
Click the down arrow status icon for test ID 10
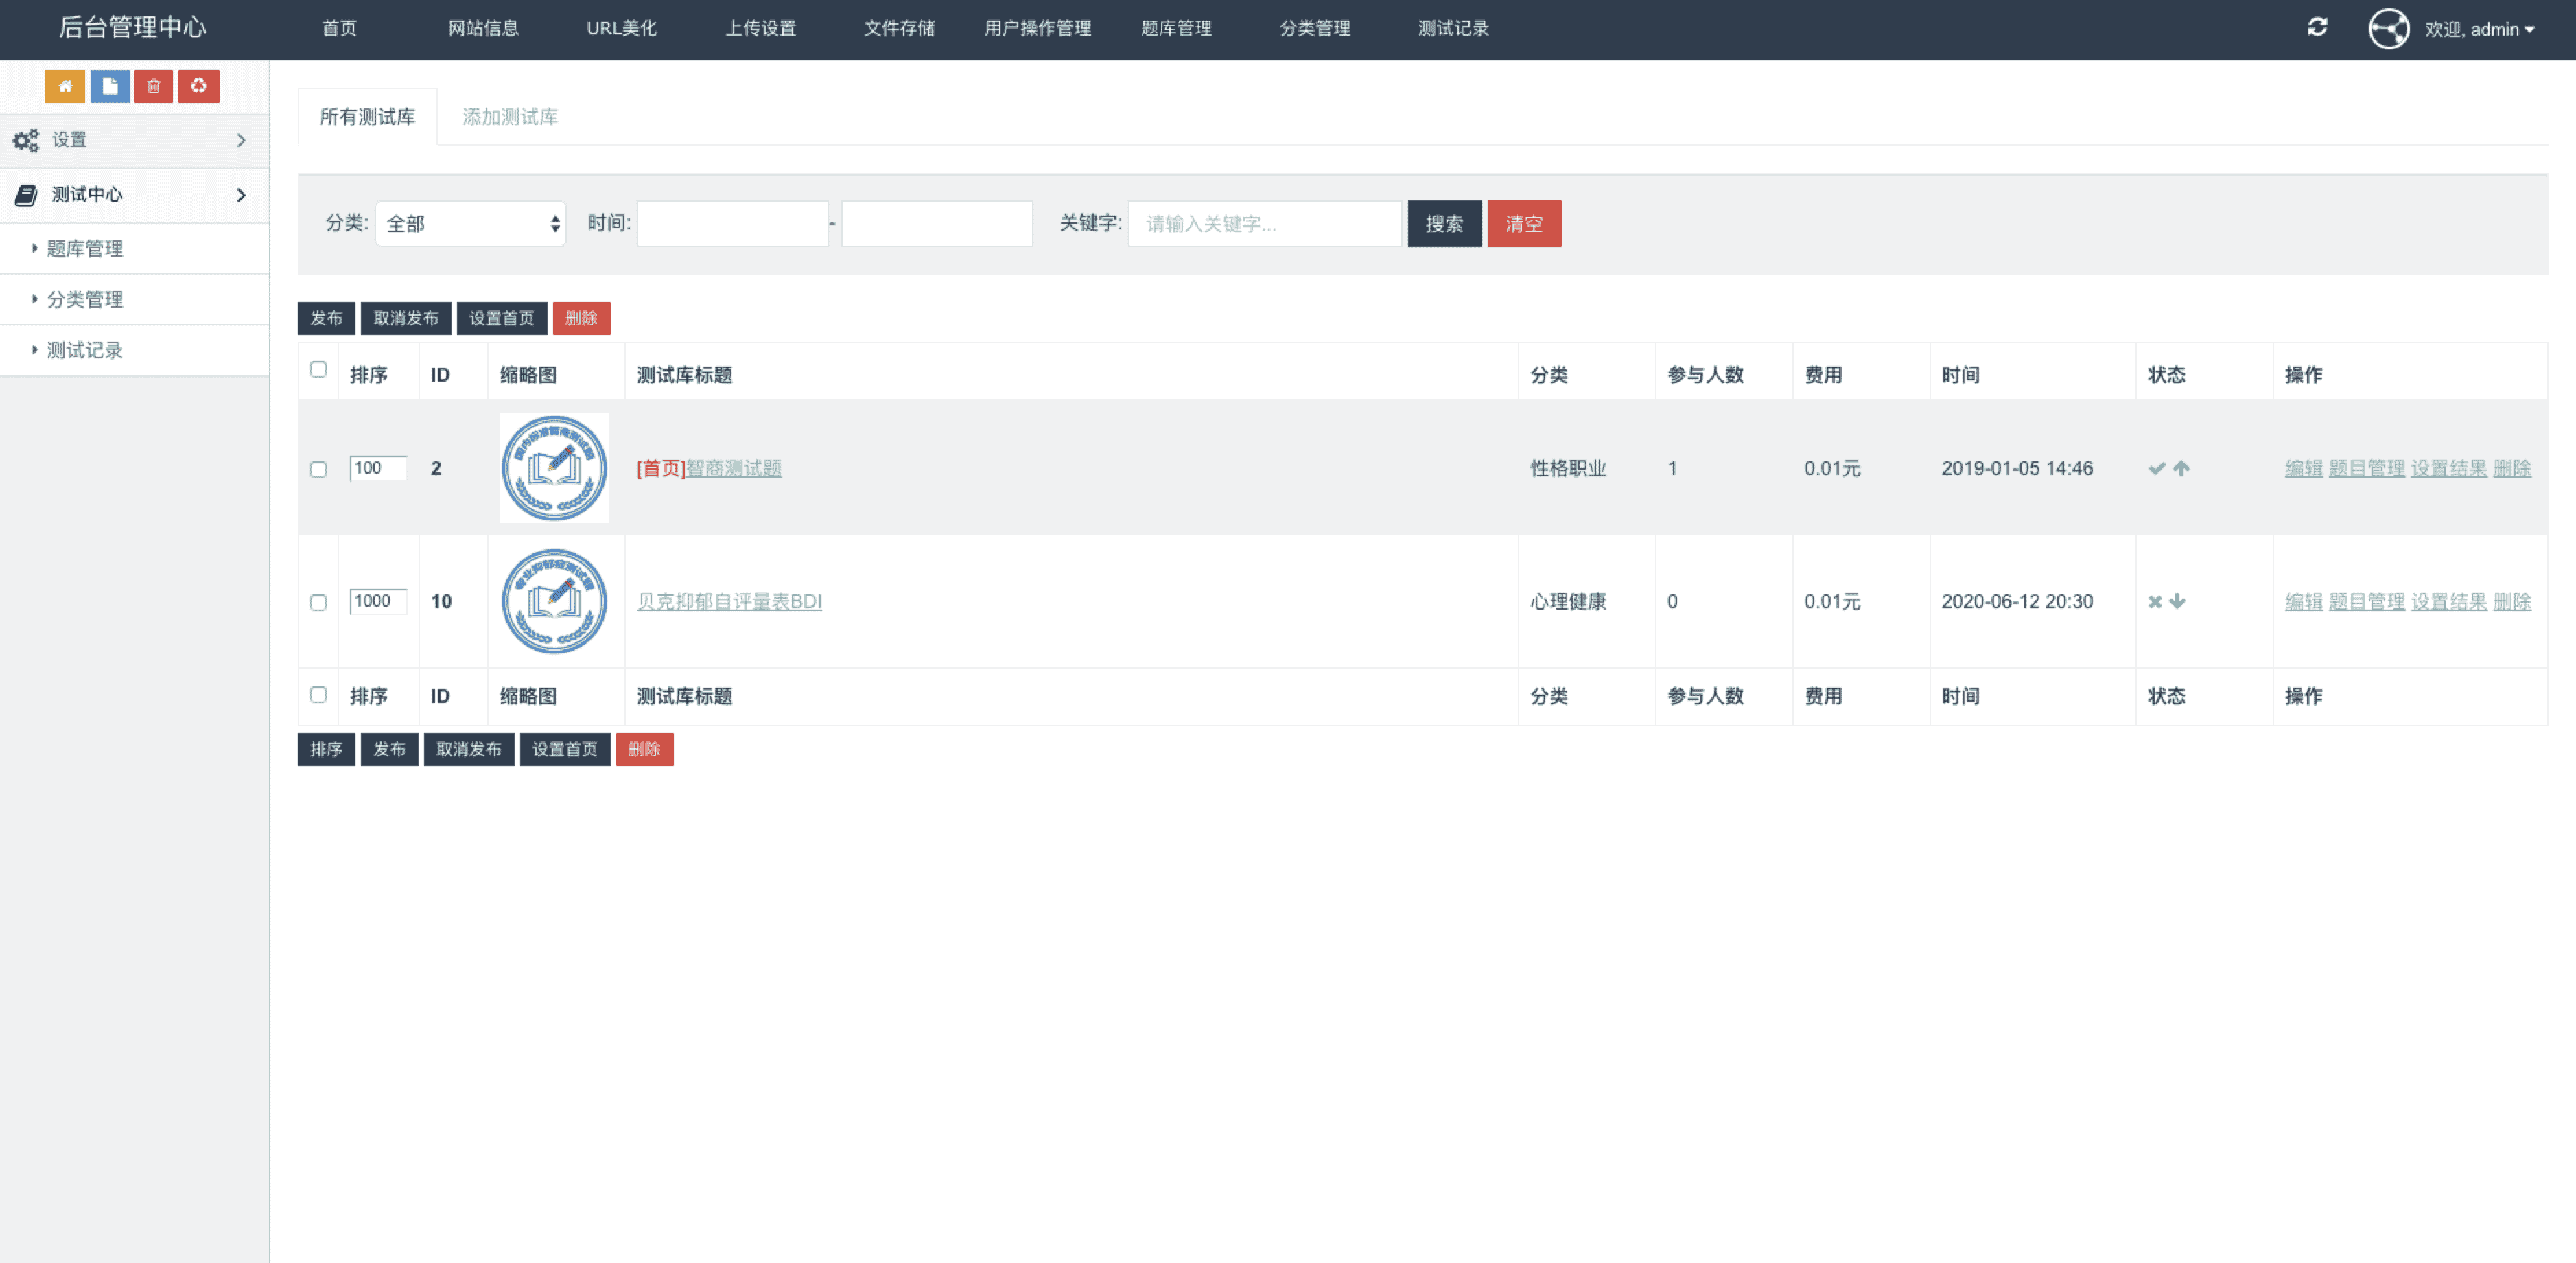pos(2177,601)
